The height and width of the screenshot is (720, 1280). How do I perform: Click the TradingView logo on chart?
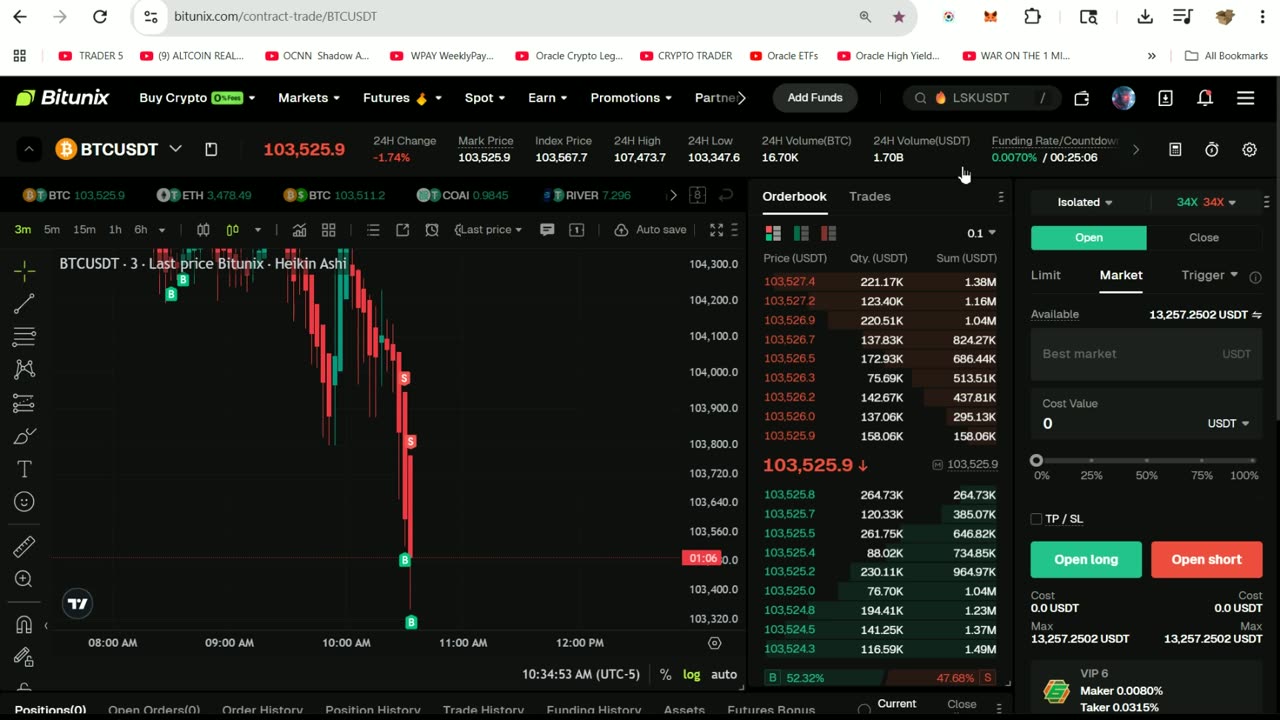point(77,603)
